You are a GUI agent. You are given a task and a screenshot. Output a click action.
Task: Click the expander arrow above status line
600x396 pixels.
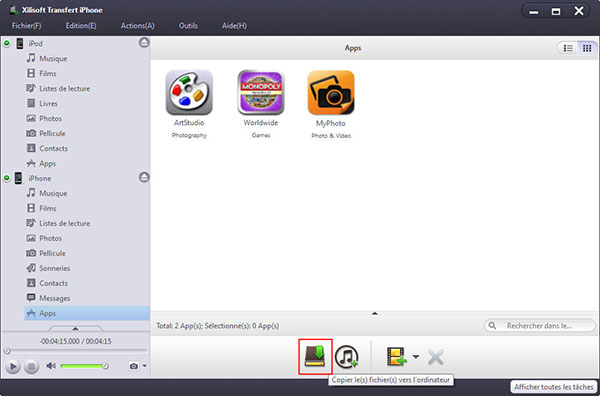375,313
